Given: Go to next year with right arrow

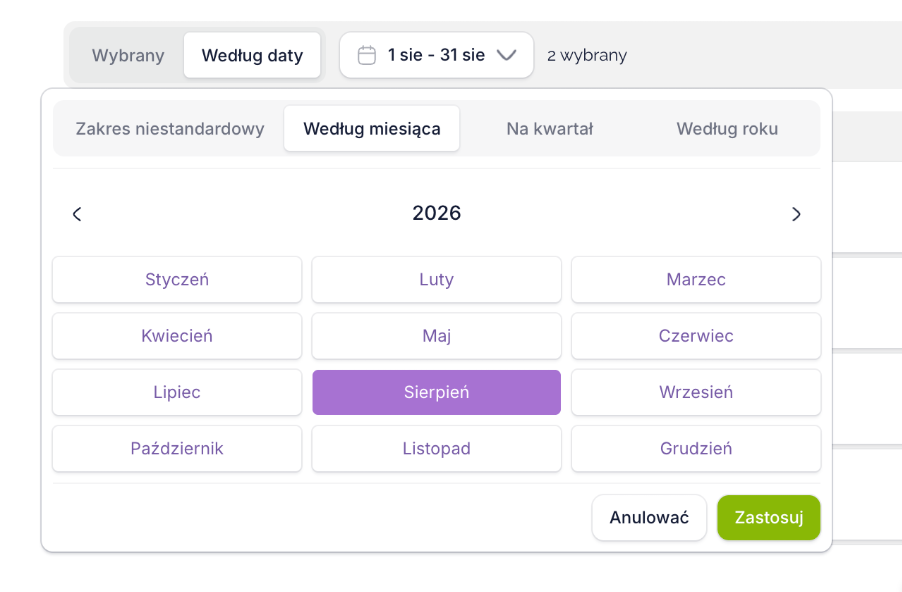Looking at the screenshot, I should (x=796, y=214).
